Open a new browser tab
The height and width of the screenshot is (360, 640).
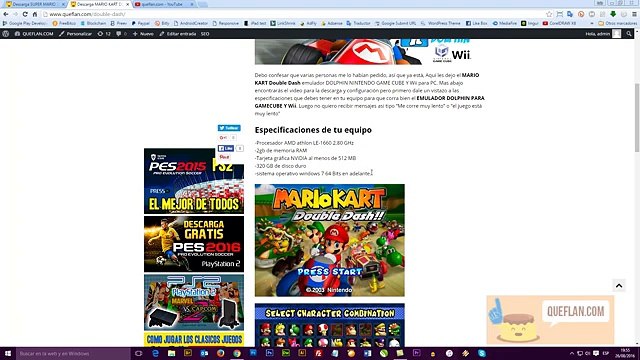click(203, 4)
